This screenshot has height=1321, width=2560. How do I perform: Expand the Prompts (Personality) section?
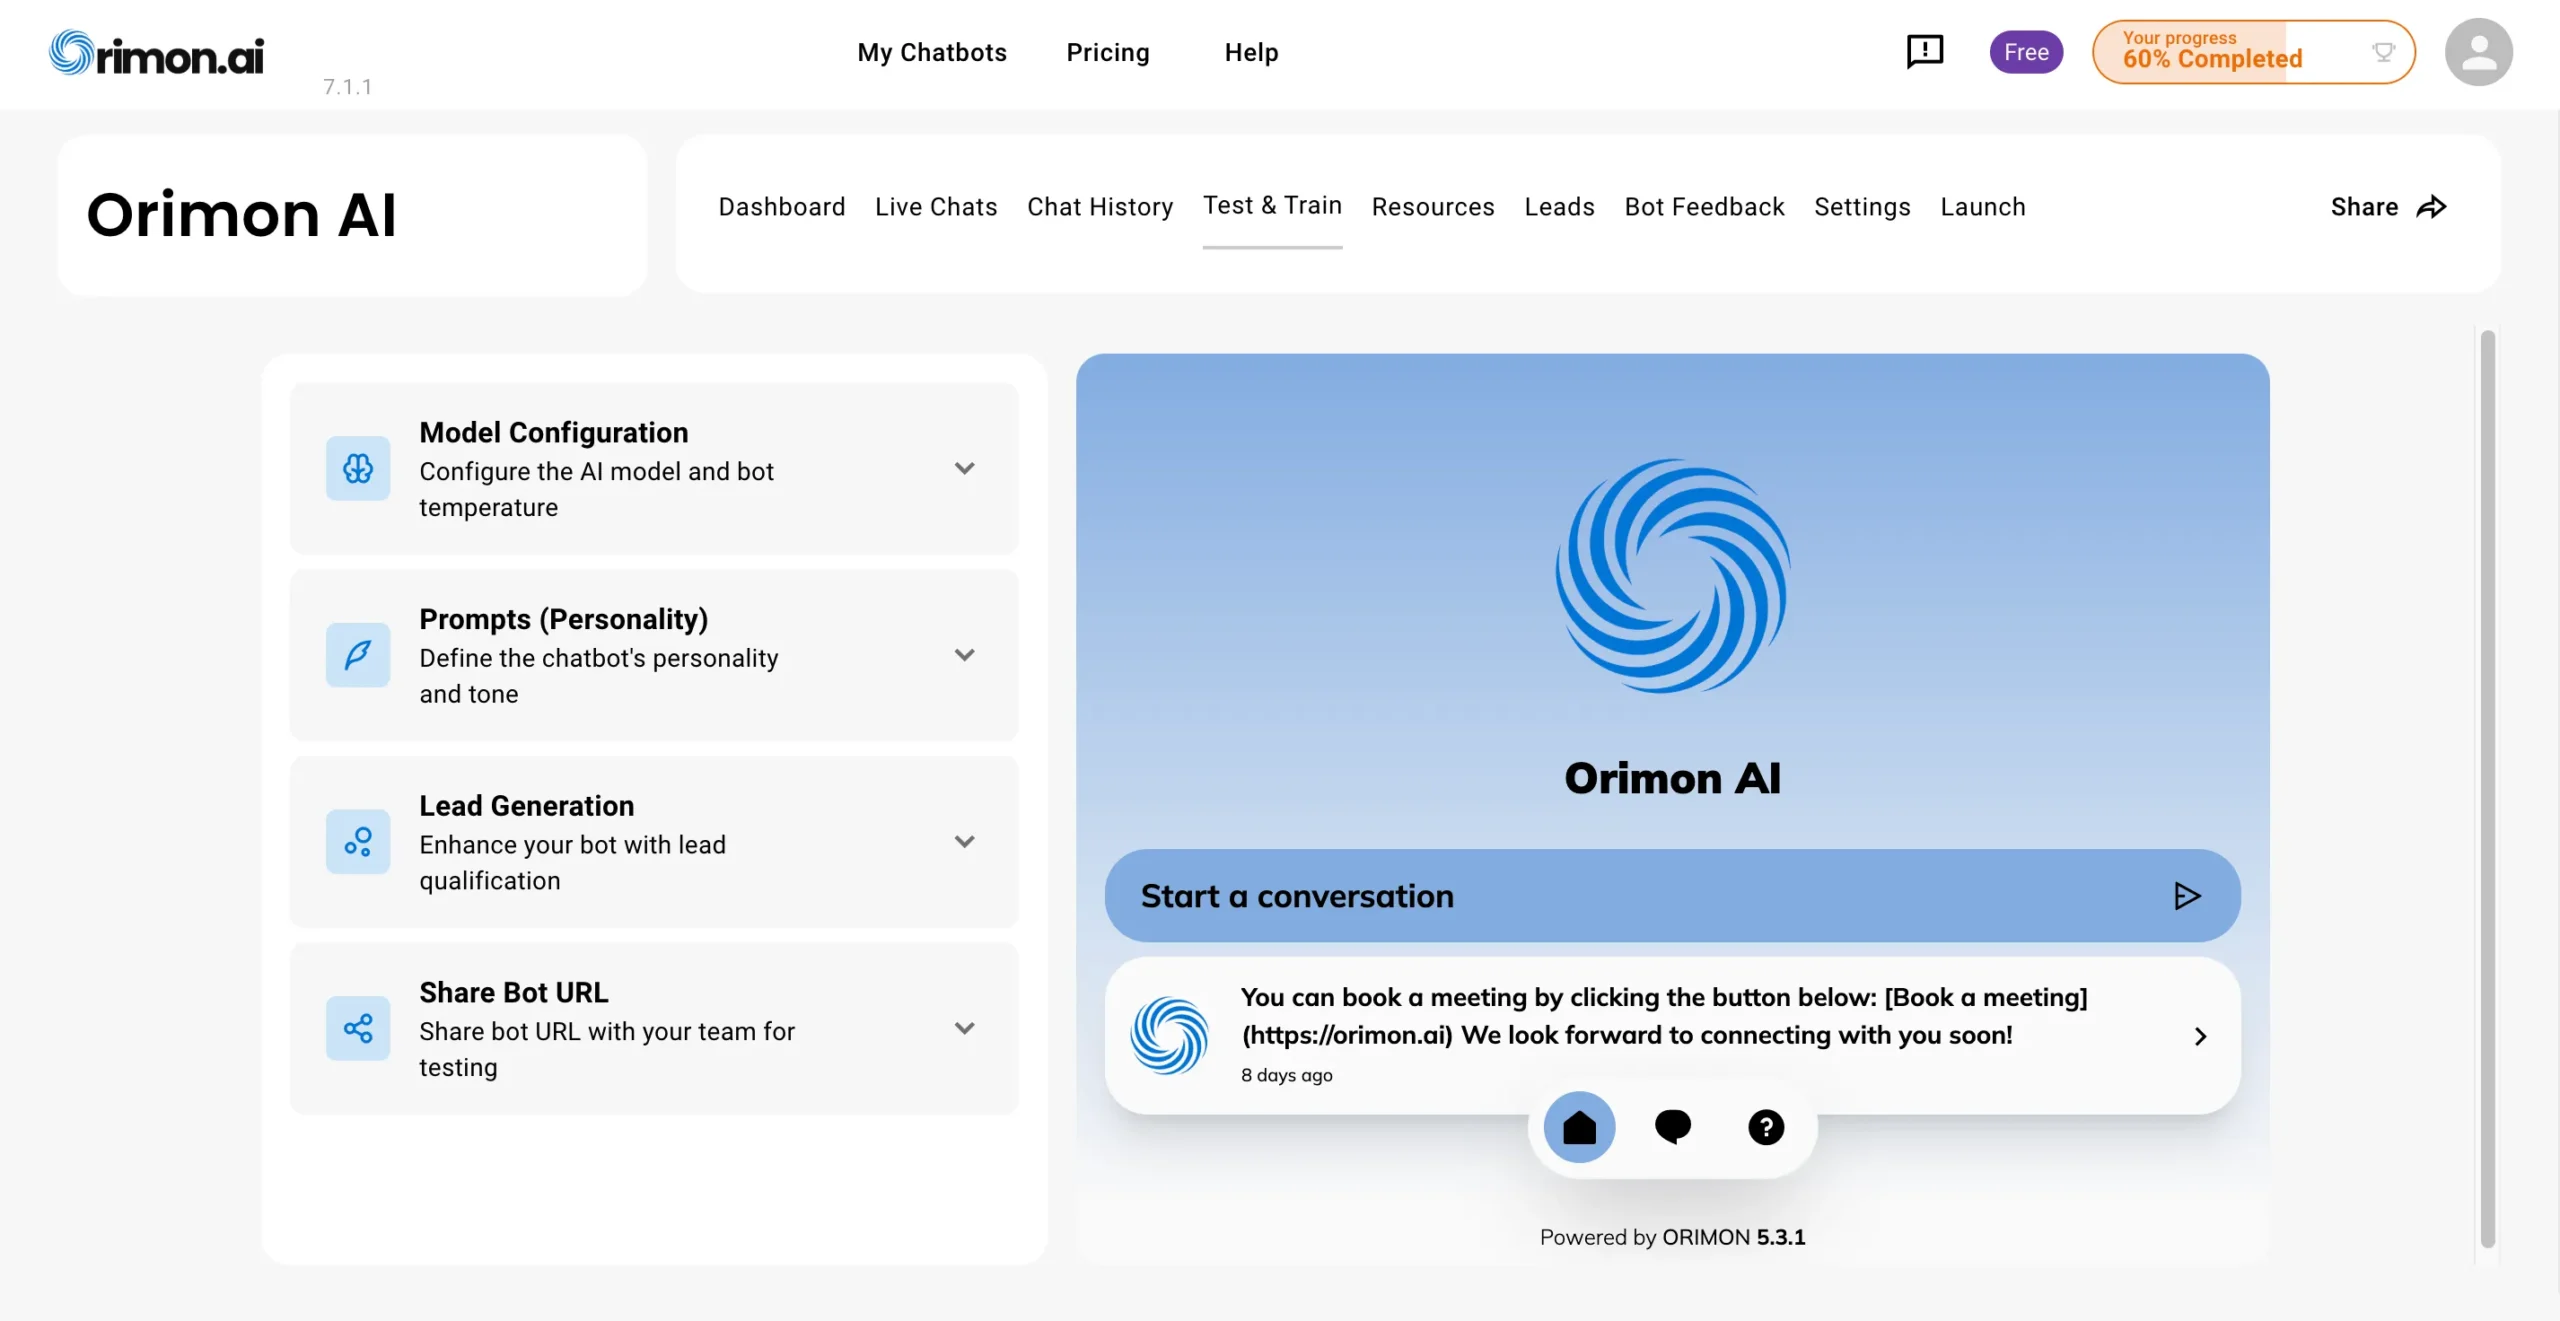[x=964, y=654]
